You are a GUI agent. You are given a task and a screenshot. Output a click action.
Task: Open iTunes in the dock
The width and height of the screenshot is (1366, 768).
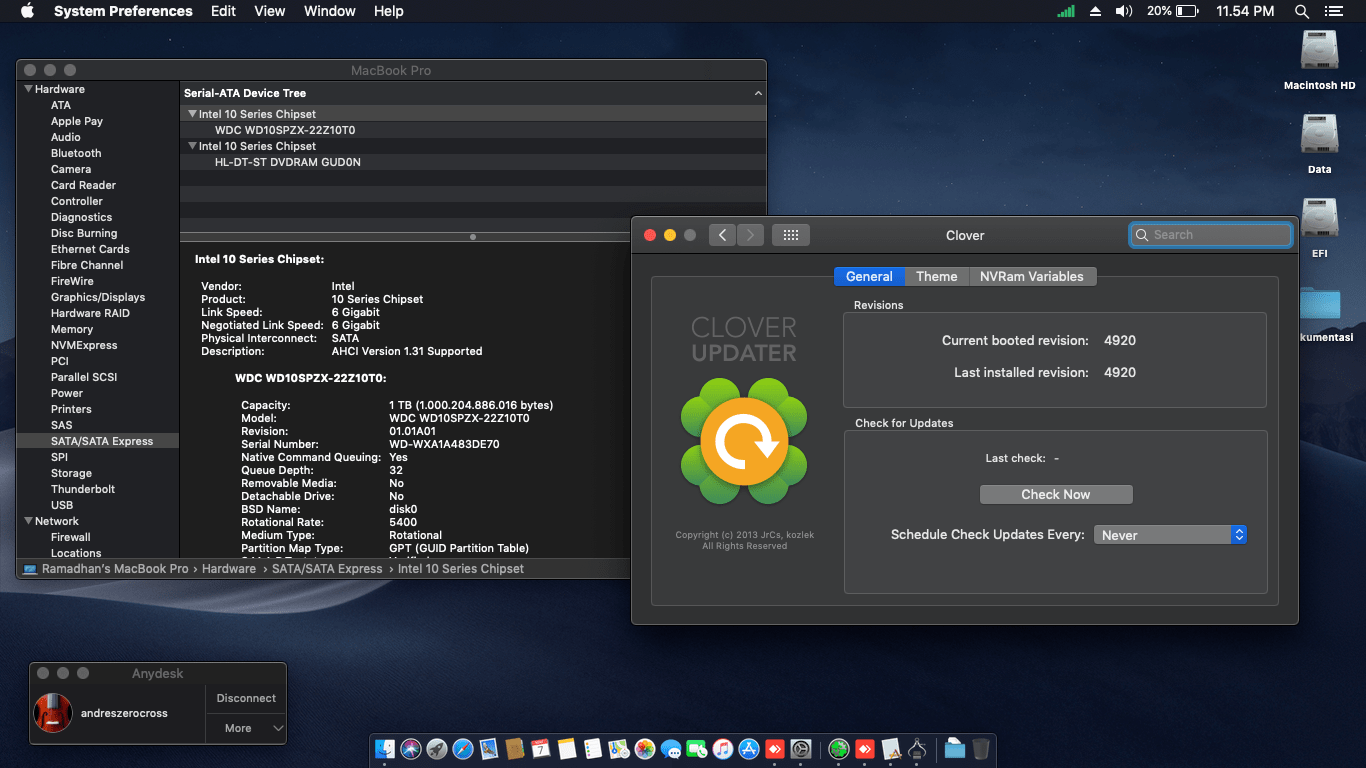pos(723,748)
